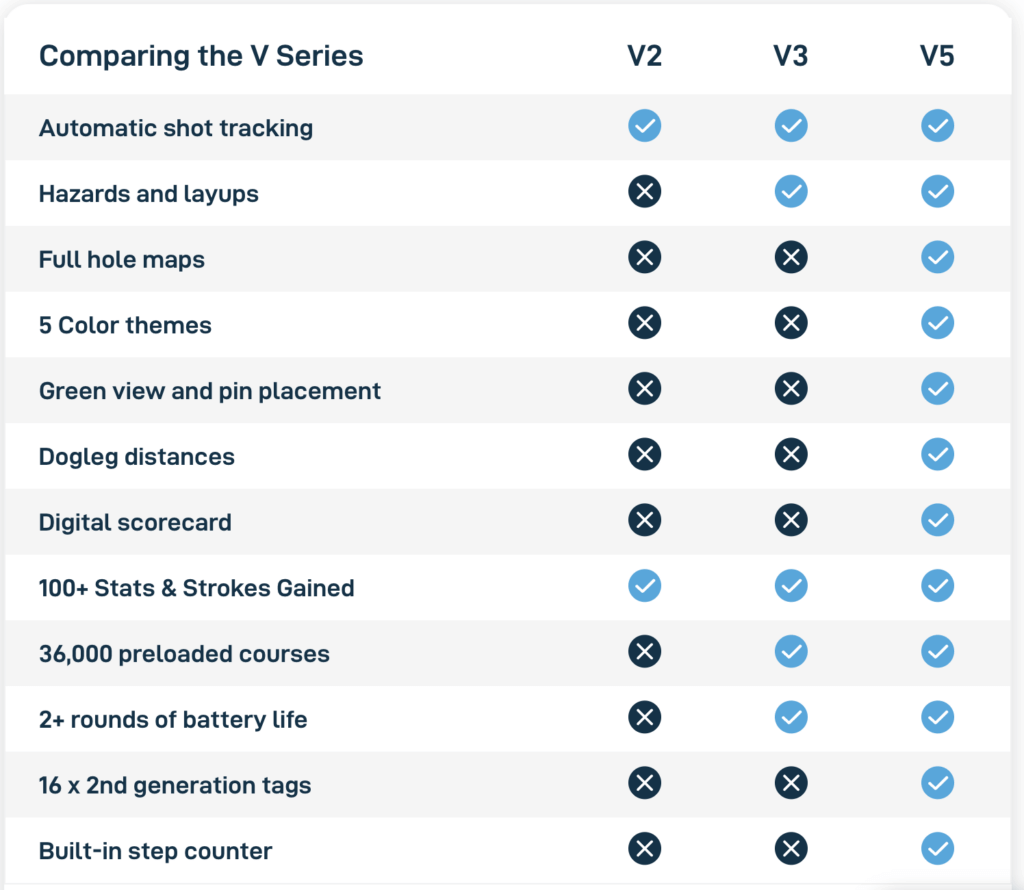Image resolution: width=1024 pixels, height=890 pixels.
Task: Select the V5 column header
Action: 938,56
